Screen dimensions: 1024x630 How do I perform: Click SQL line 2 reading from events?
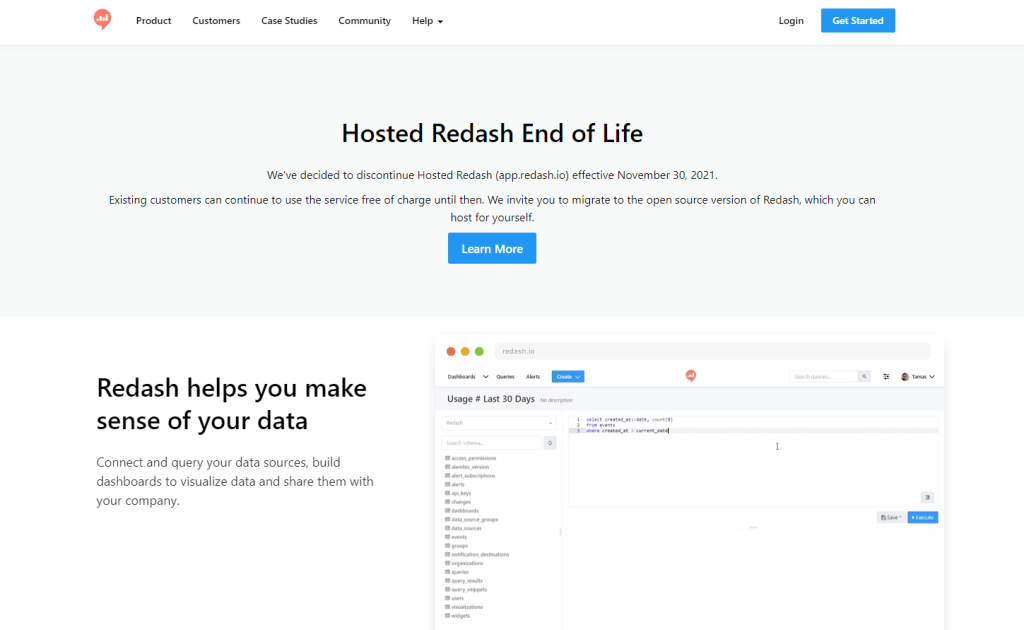pyautogui.click(x=600, y=425)
